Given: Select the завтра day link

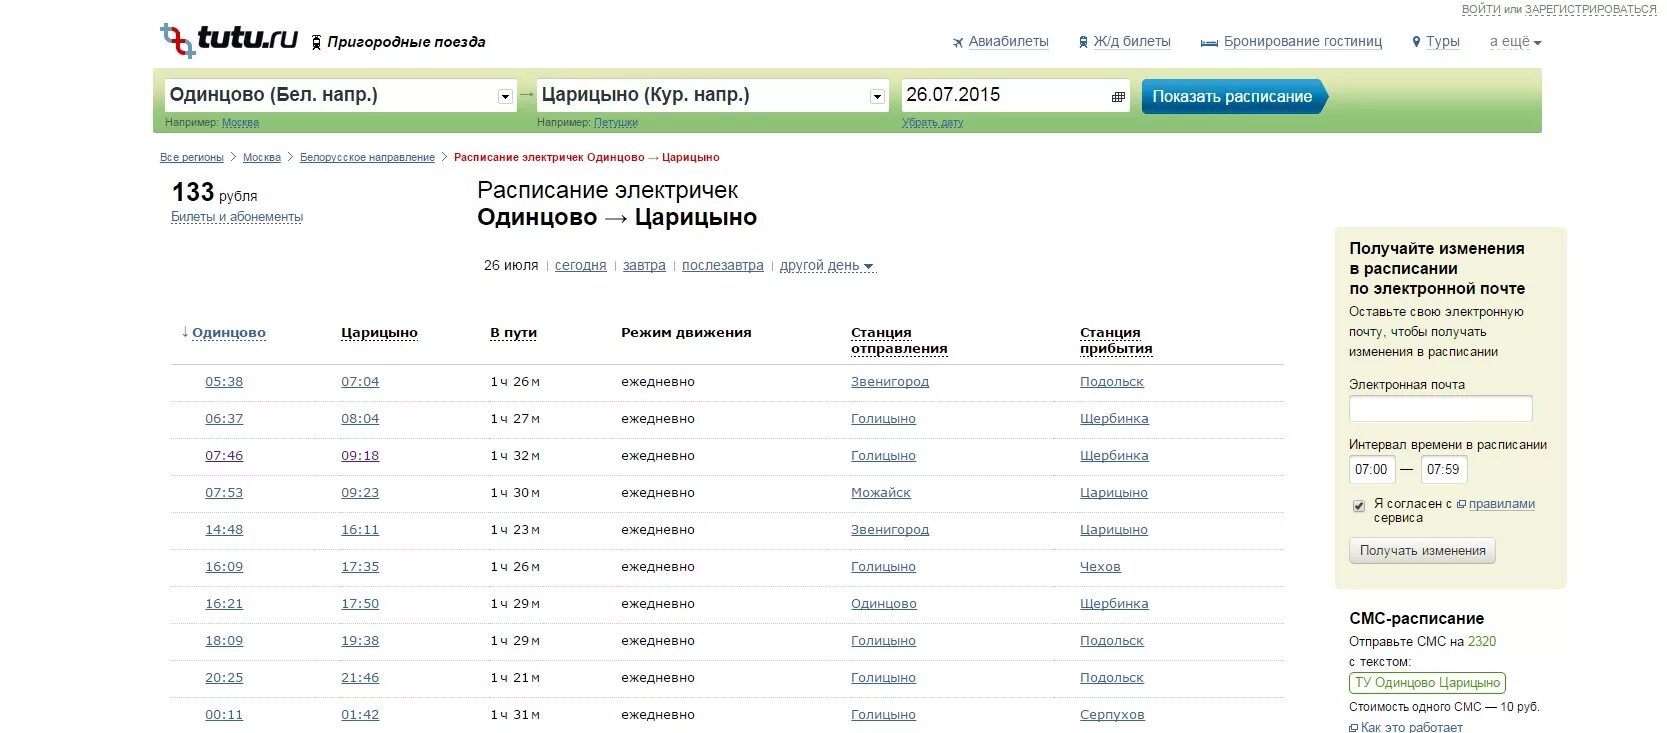Looking at the screenshot, I should (644, 265).
